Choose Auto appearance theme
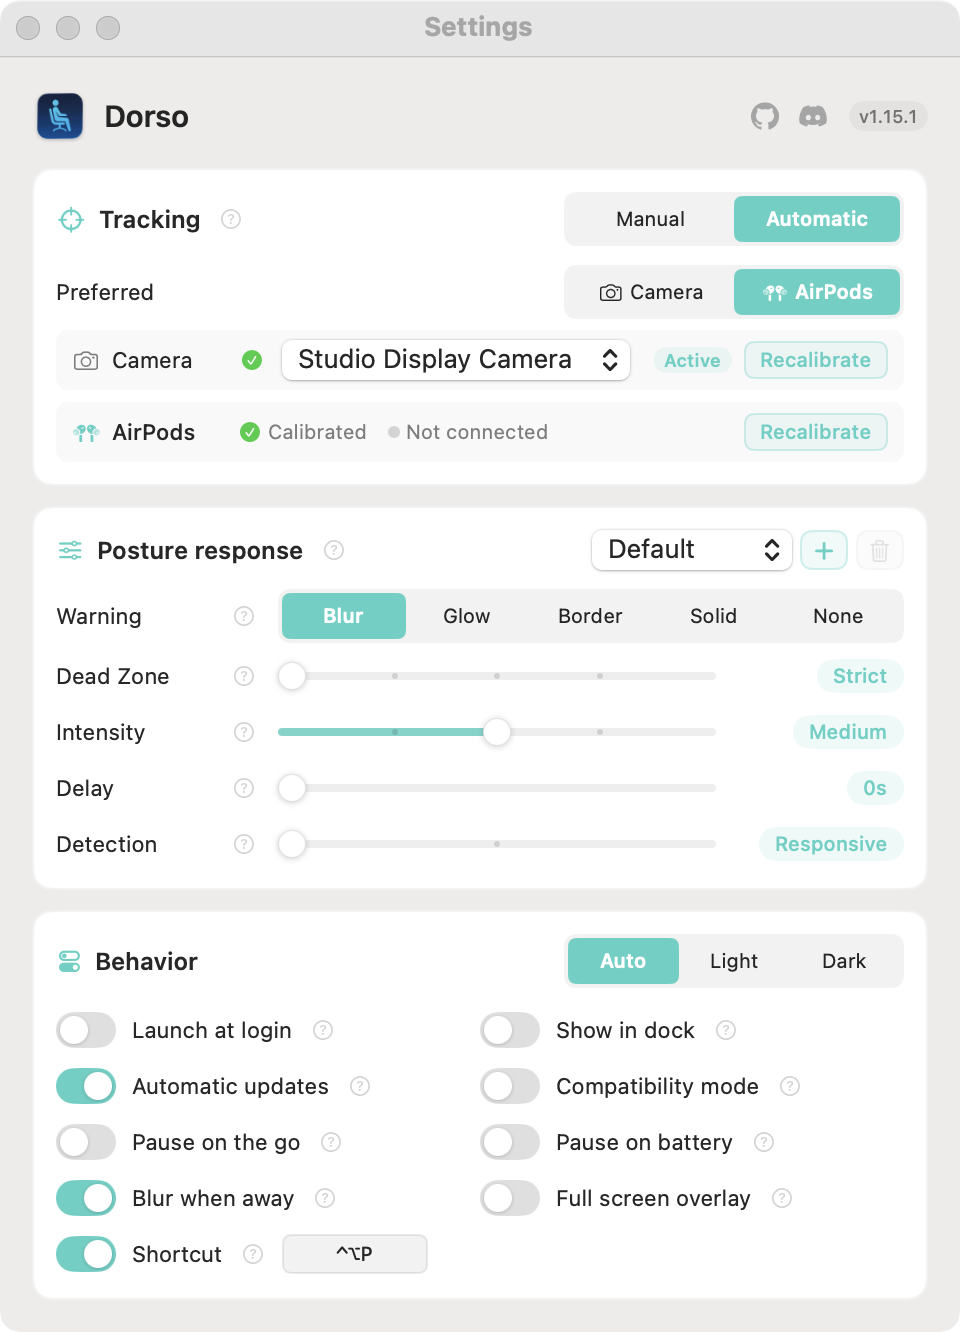The width and height of the screenshot is (960, 1332). (623, 961)
